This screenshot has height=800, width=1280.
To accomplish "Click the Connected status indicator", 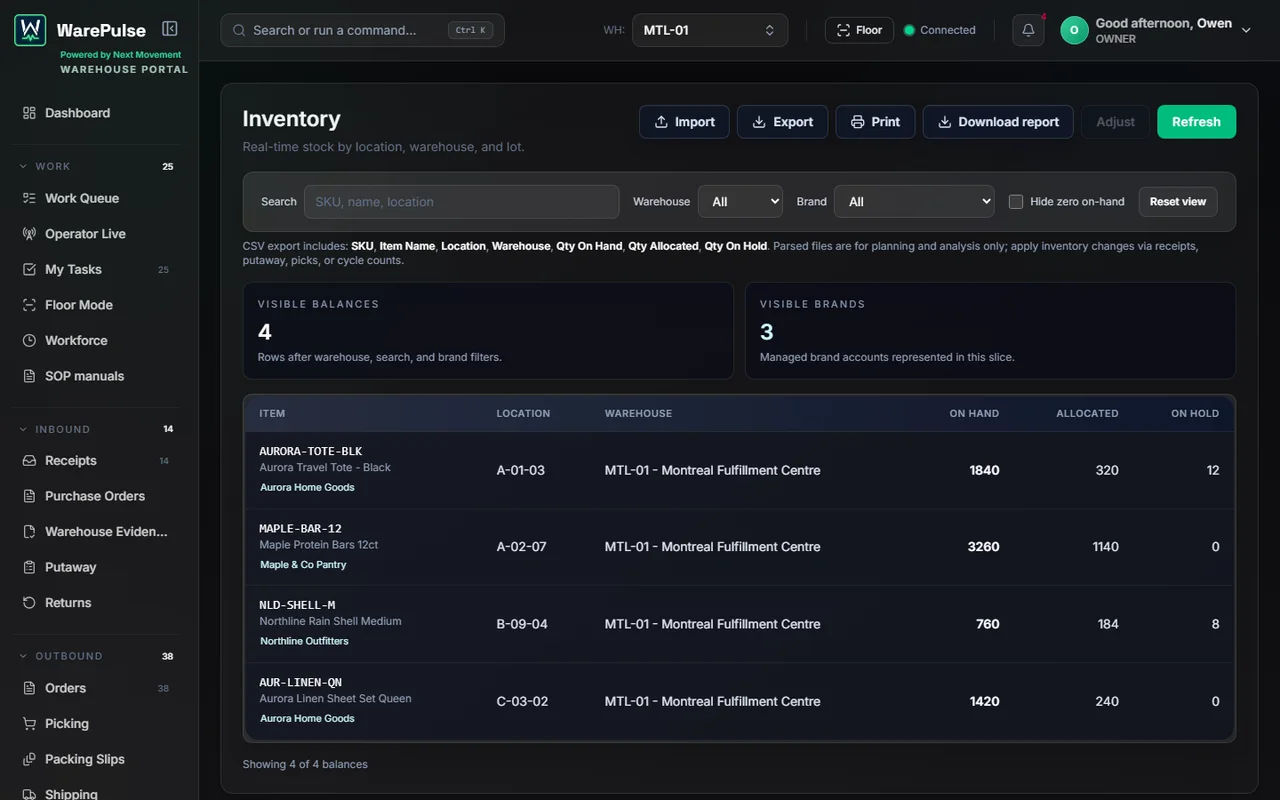I will 939,30.
